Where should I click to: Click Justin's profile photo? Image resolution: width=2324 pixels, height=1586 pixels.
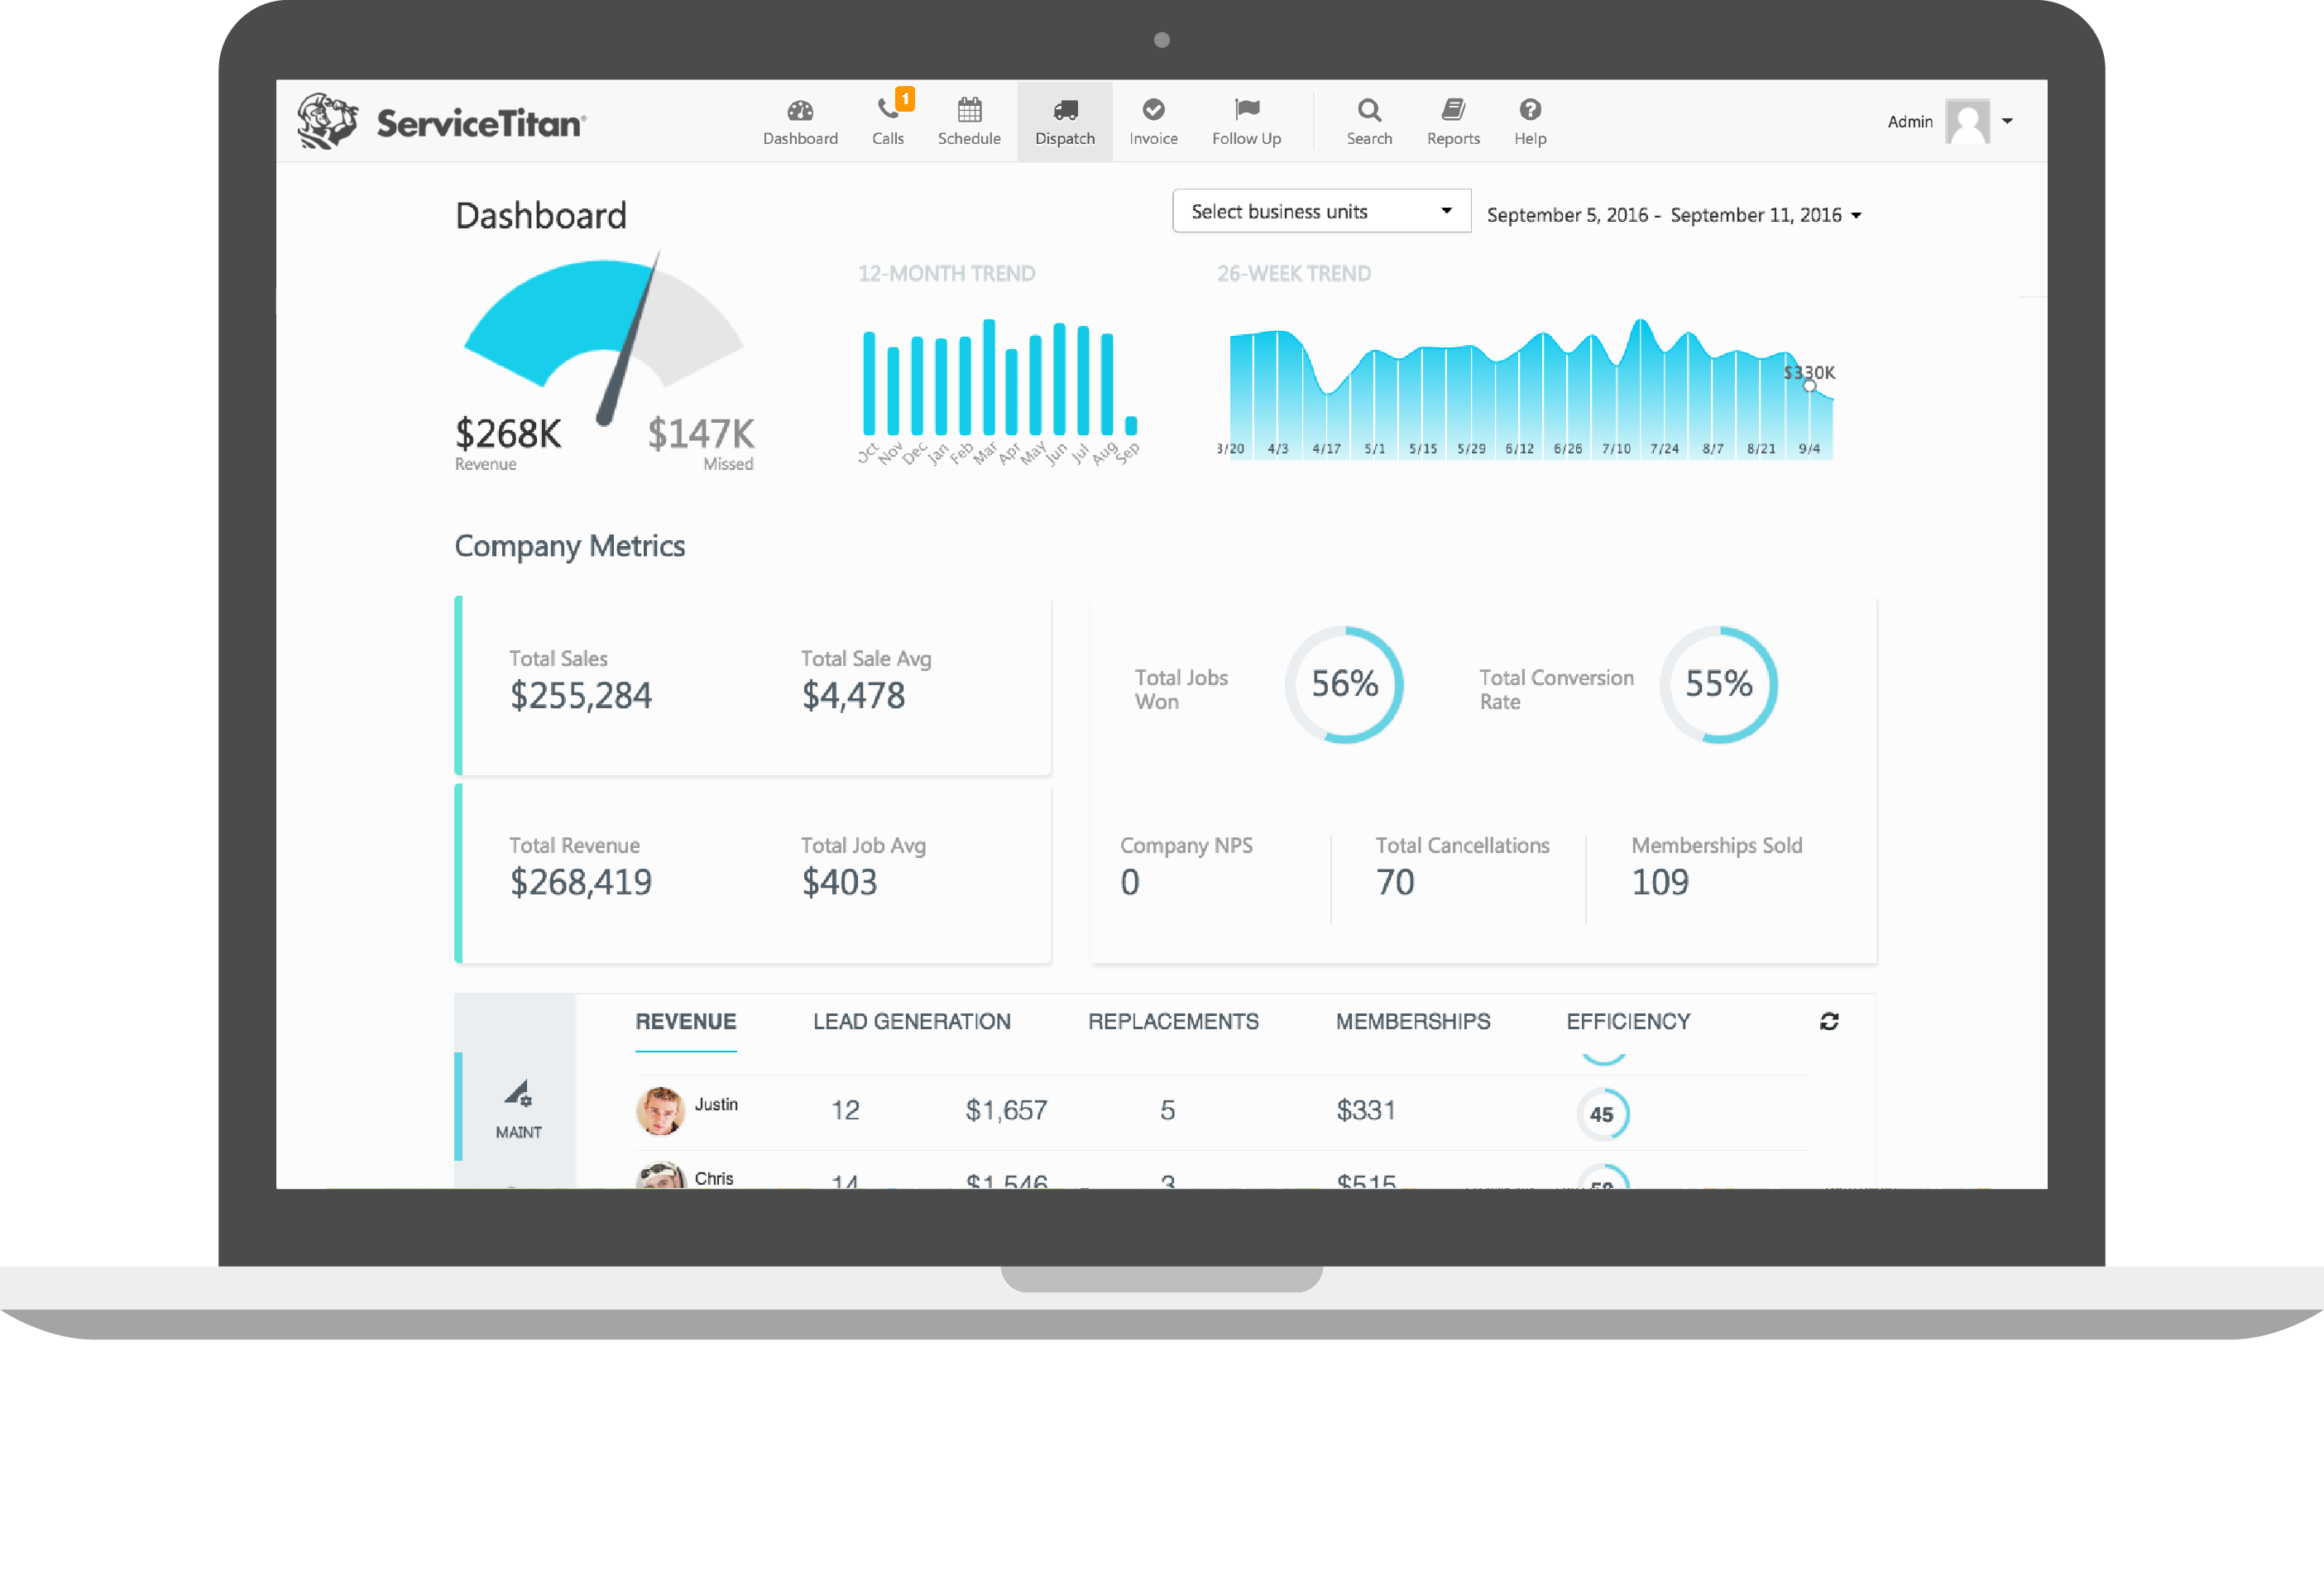[x=660, y=1110]
